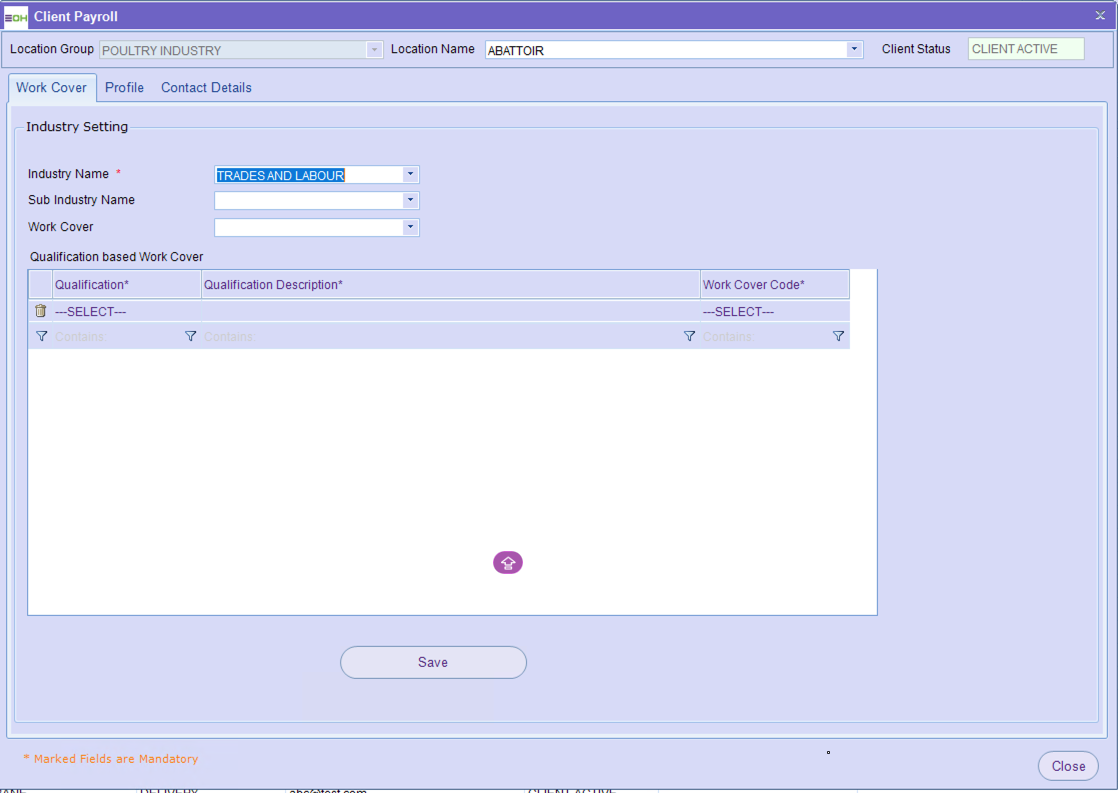Click the filter icon in the Qualification filter box
Viewport: 1118px width, 793px height.
190,337
